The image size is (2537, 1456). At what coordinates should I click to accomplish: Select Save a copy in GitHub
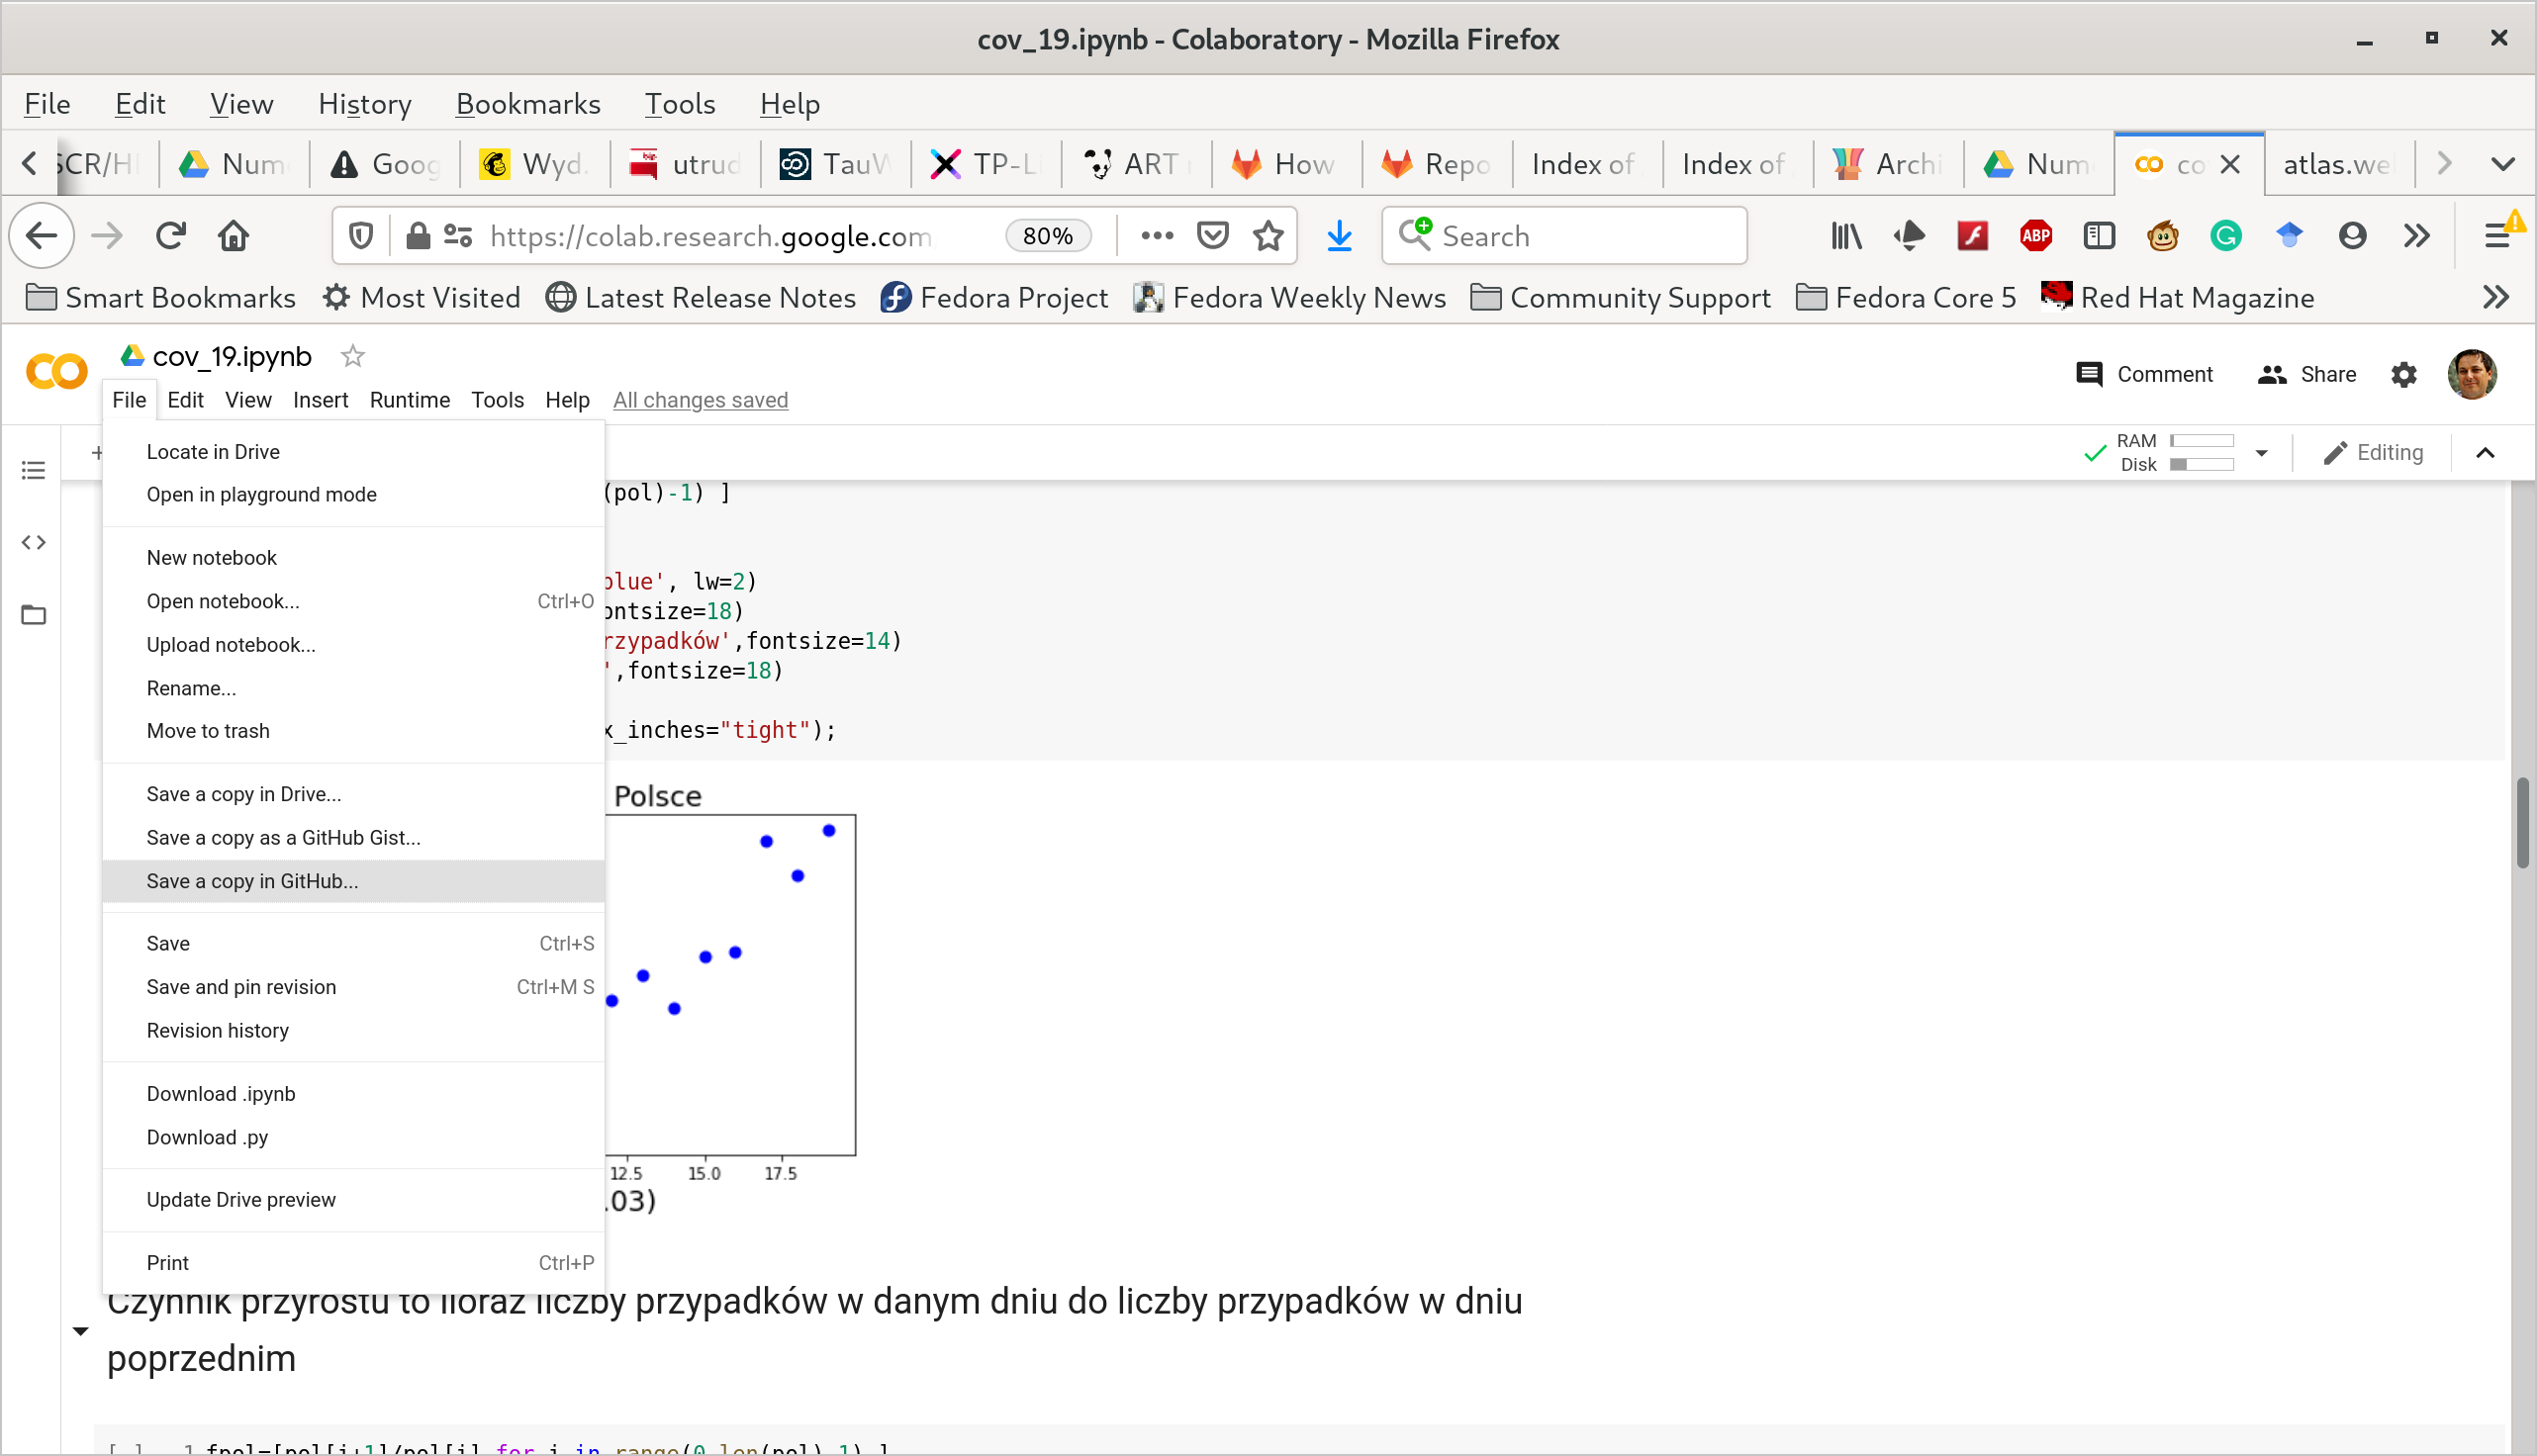point(252,881)
